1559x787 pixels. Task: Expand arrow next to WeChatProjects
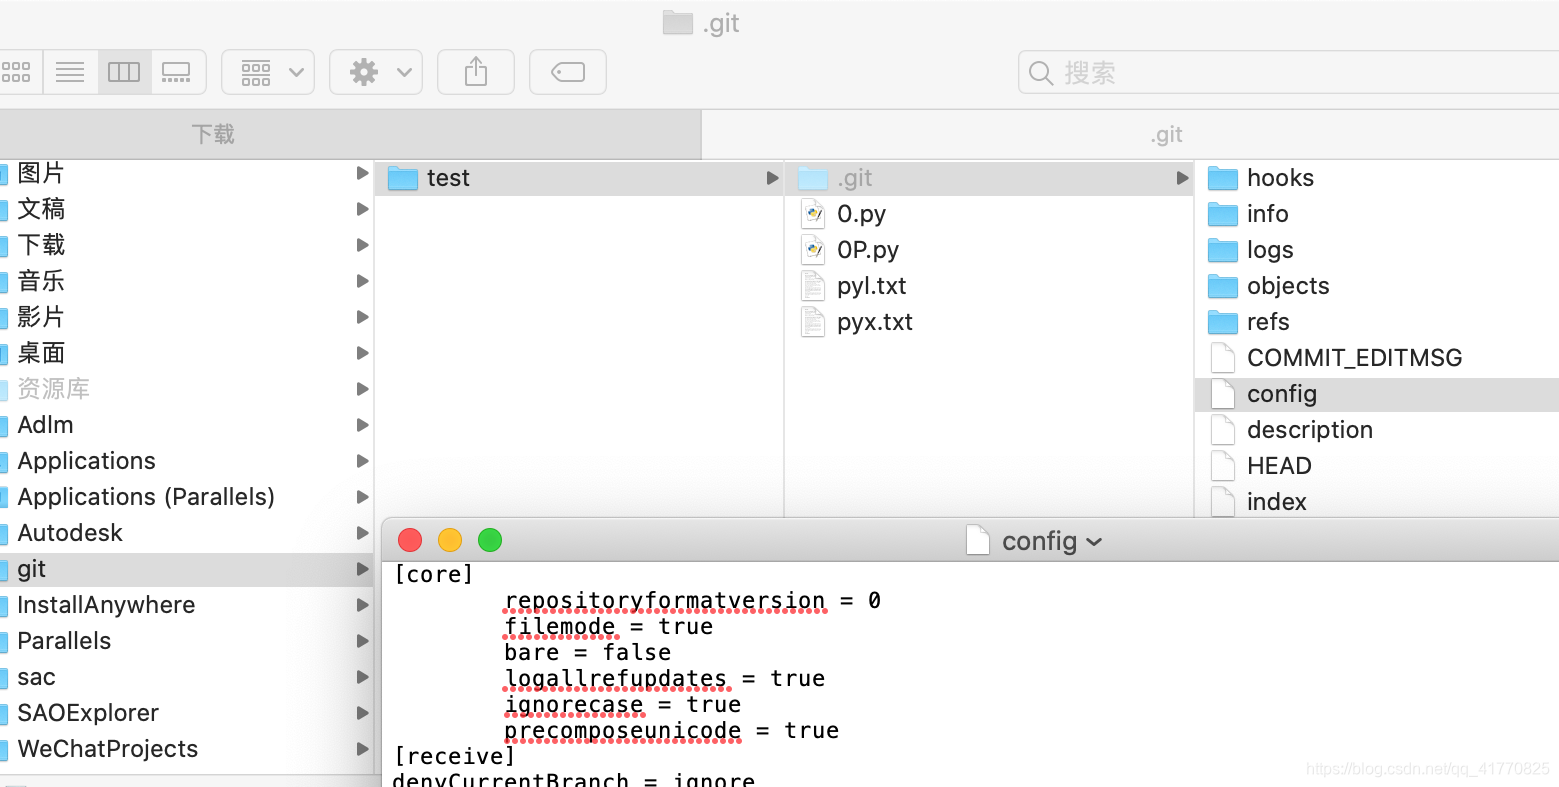(x=362, y=749)
